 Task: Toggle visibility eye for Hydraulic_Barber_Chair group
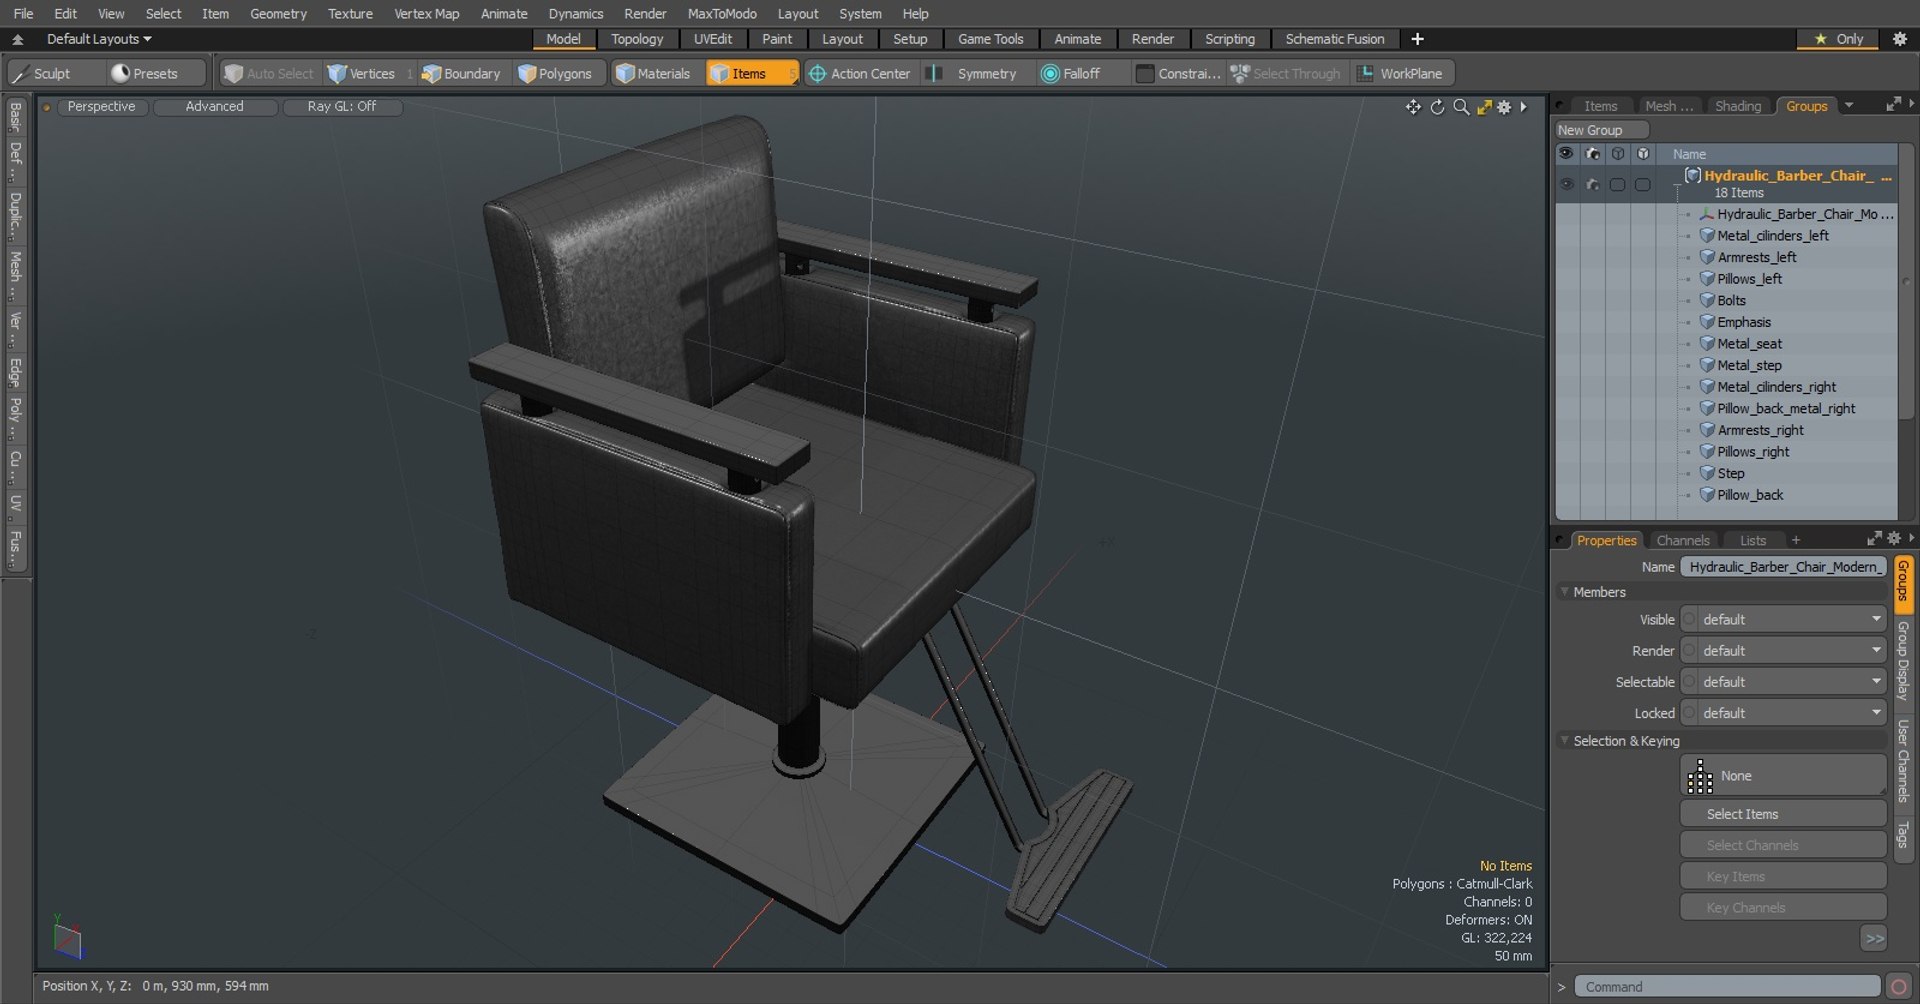tap(1566, 184)
